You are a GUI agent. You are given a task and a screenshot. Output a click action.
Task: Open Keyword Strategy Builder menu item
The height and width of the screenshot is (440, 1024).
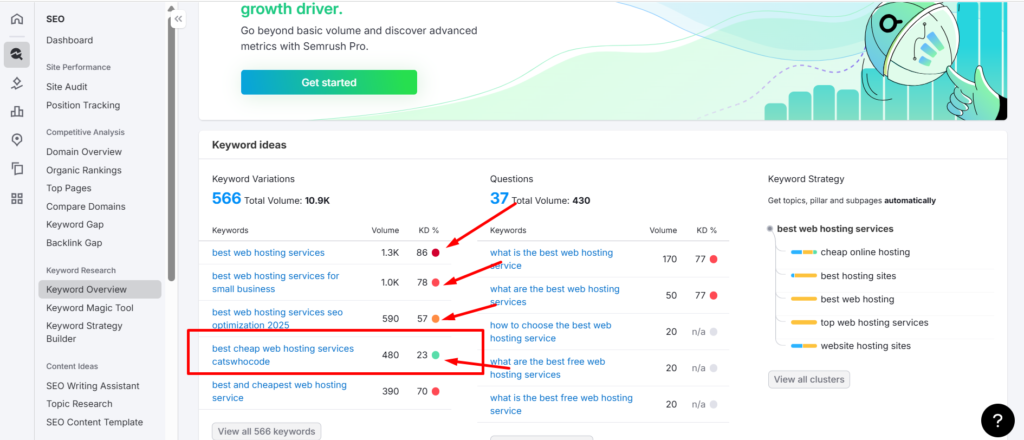click(x=84, y=332)
